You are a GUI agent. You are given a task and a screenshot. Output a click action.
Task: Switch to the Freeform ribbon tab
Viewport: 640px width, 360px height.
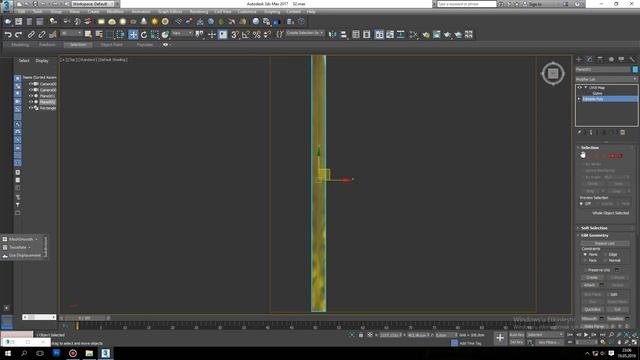coord(47,45)
